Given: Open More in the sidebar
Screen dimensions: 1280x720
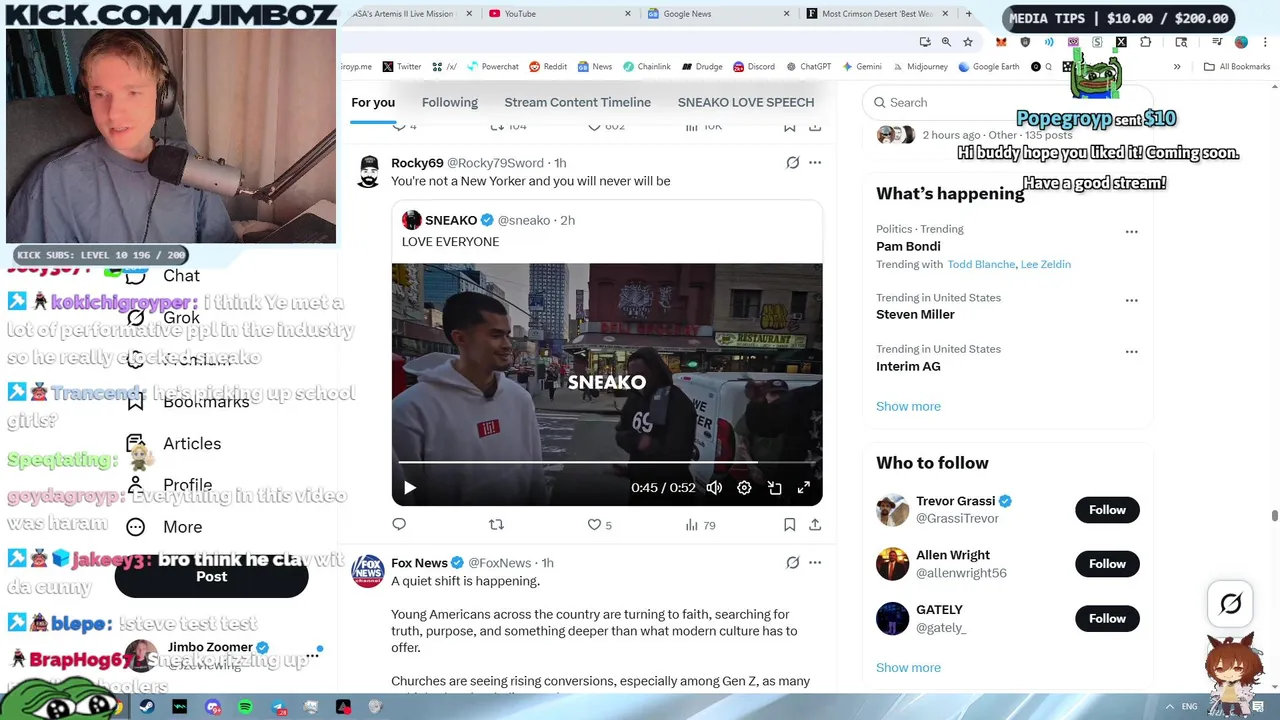Looking at the screenshot, I should (x=164, y=526).
